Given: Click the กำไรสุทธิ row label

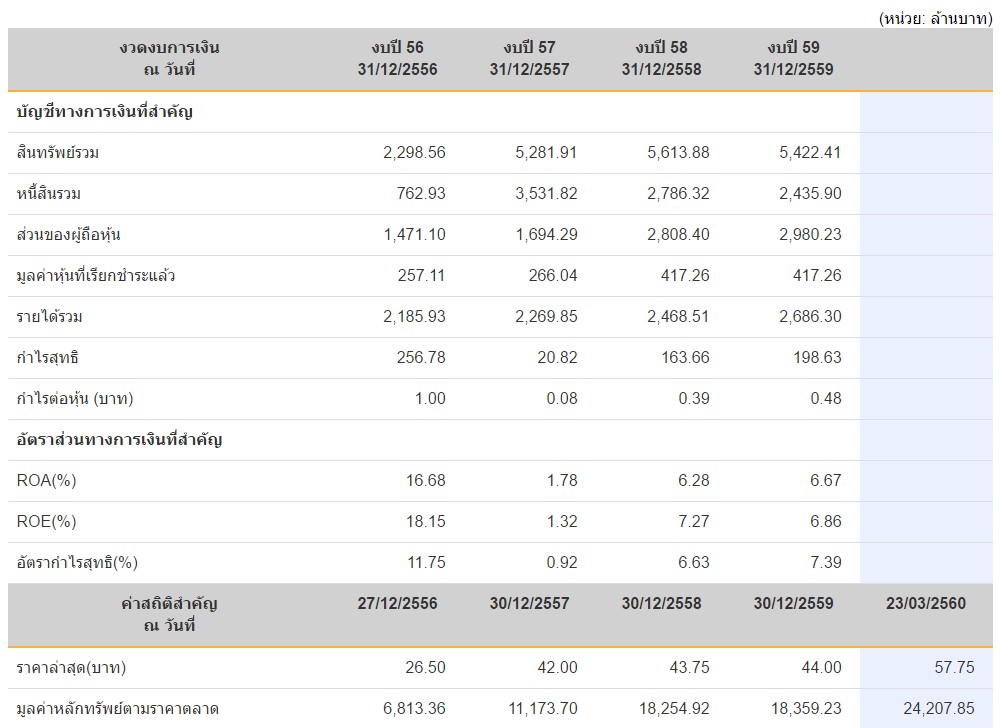Looking at the screenshot, I should [x=47, y=358].
